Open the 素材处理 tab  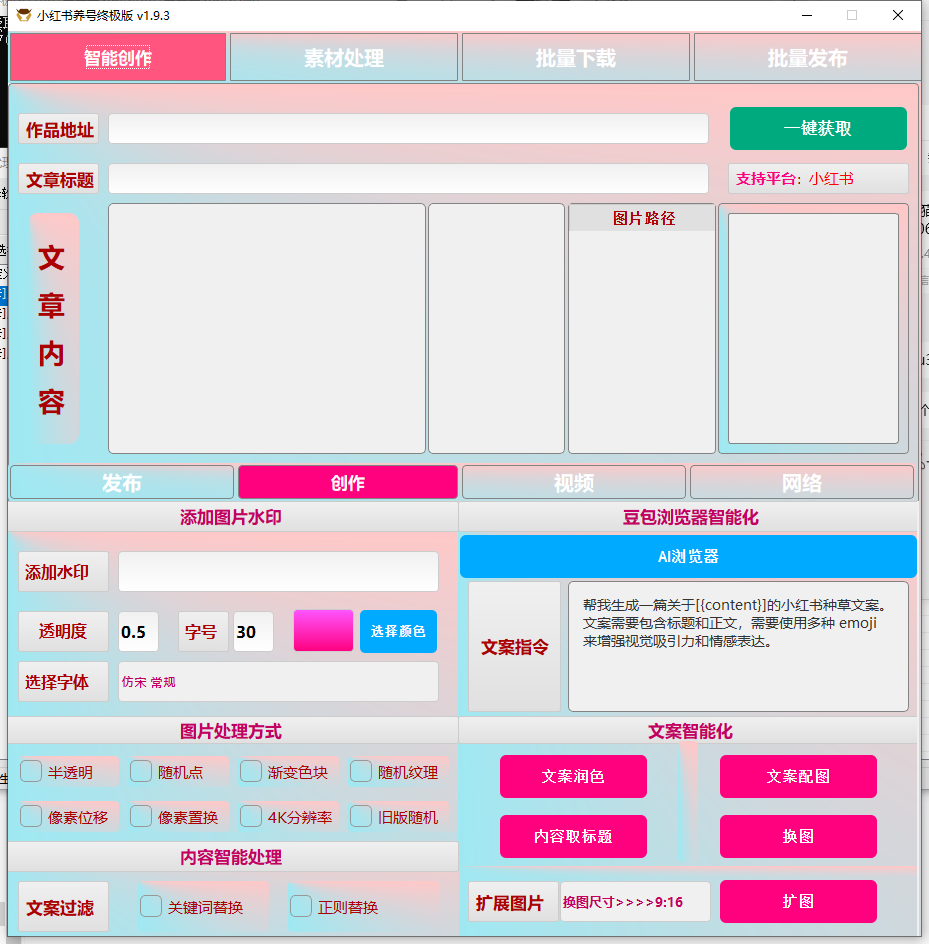point(344,58)
